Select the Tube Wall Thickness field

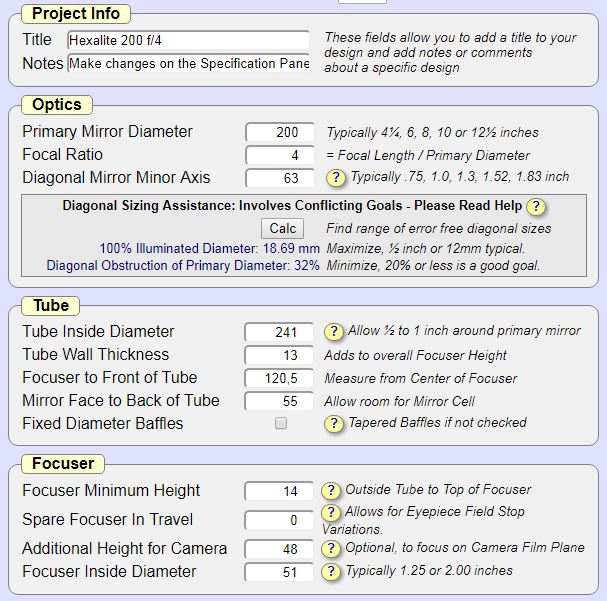click(280, 355)
